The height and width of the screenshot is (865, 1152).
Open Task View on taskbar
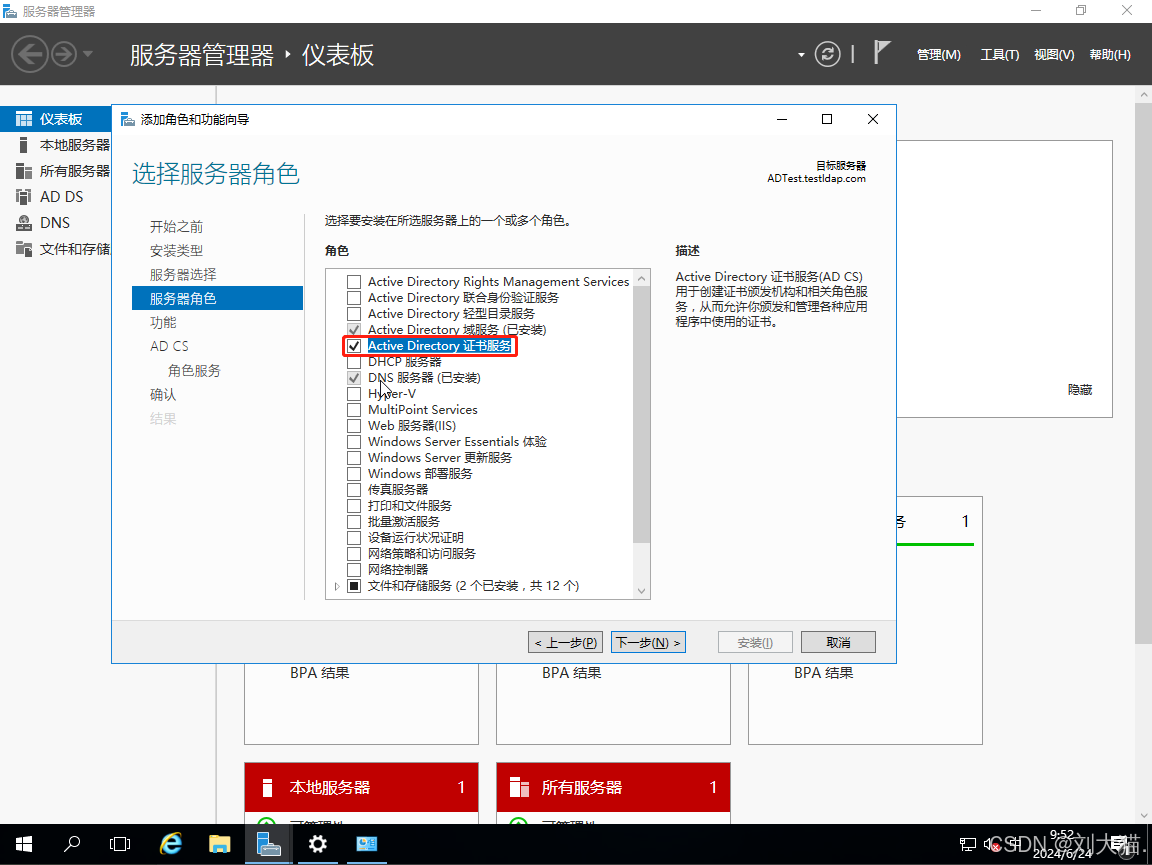tap(120, 844)
